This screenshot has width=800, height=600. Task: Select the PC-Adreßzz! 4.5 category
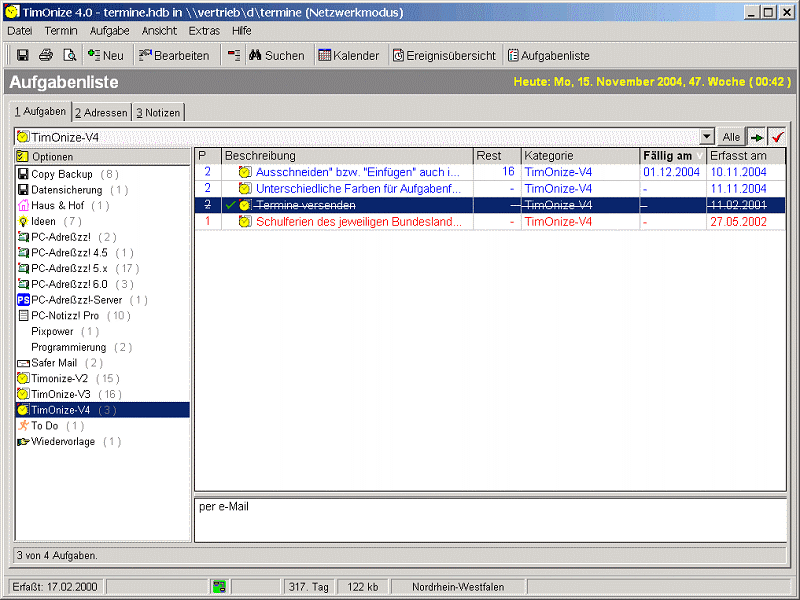coord(102,253)
